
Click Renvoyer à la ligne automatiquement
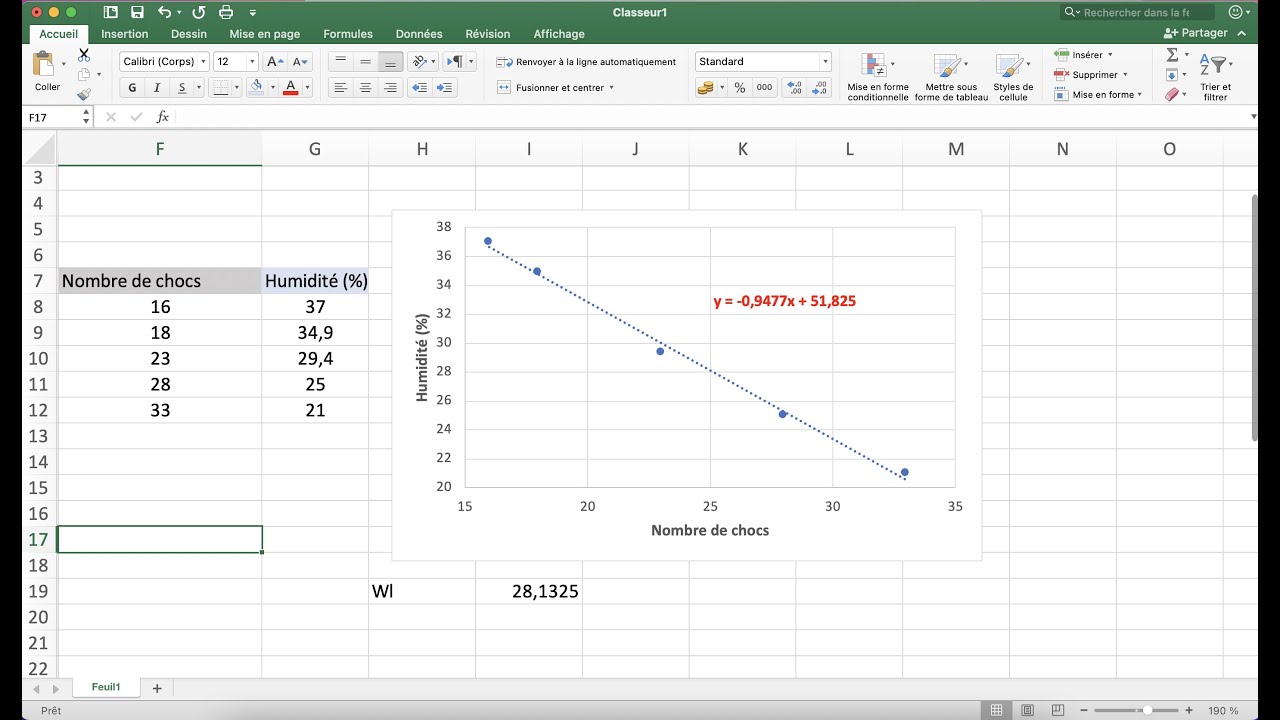[586, 61]
